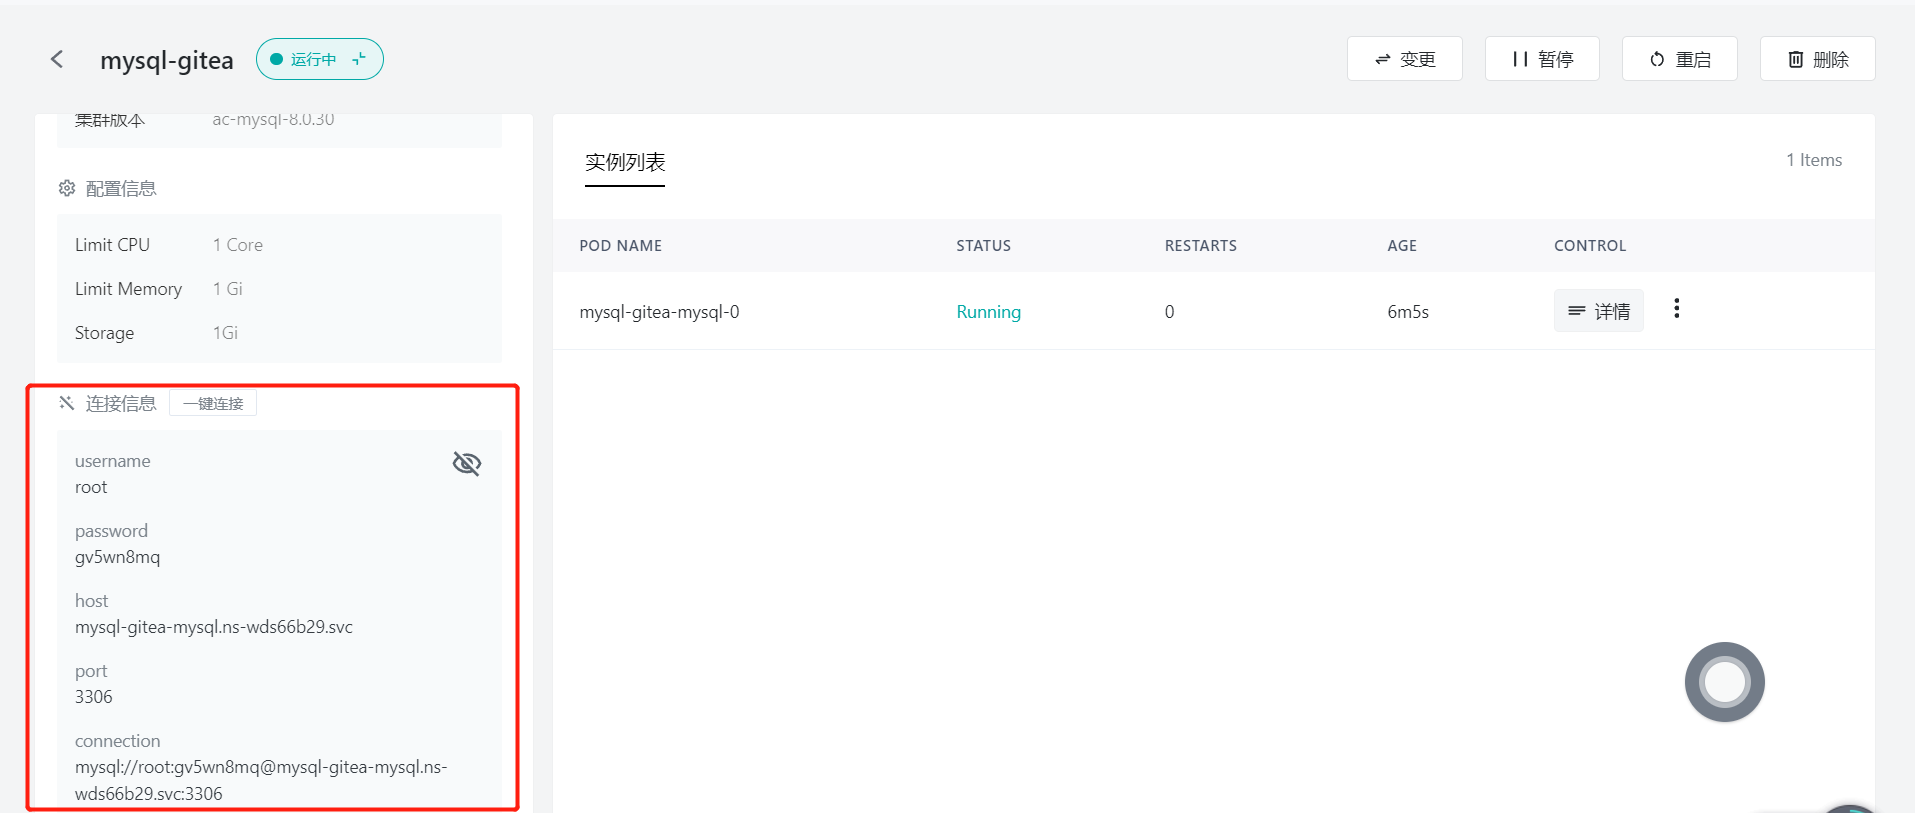Click the floating circular assistant button
This screenshot has height=813, width=1915.
click(1724, 682)
